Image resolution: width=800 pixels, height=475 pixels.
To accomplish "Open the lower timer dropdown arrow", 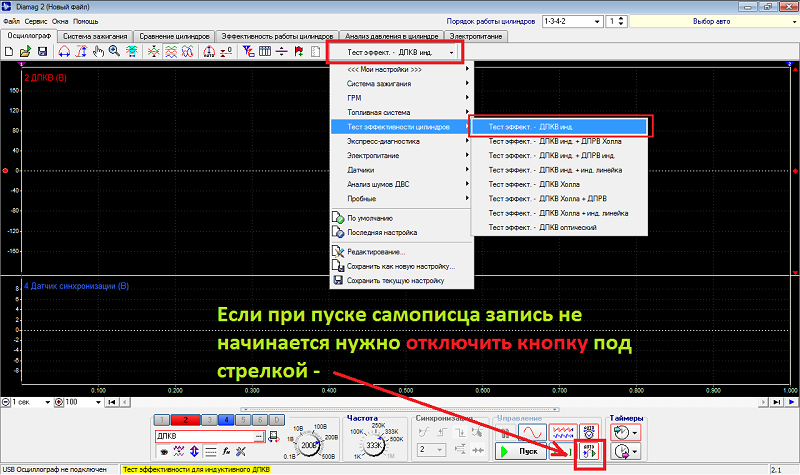I will (x=635, y=452).
